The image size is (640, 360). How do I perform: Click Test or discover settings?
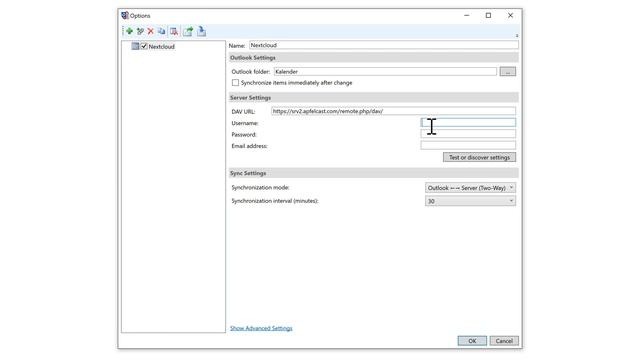point(479,157)
